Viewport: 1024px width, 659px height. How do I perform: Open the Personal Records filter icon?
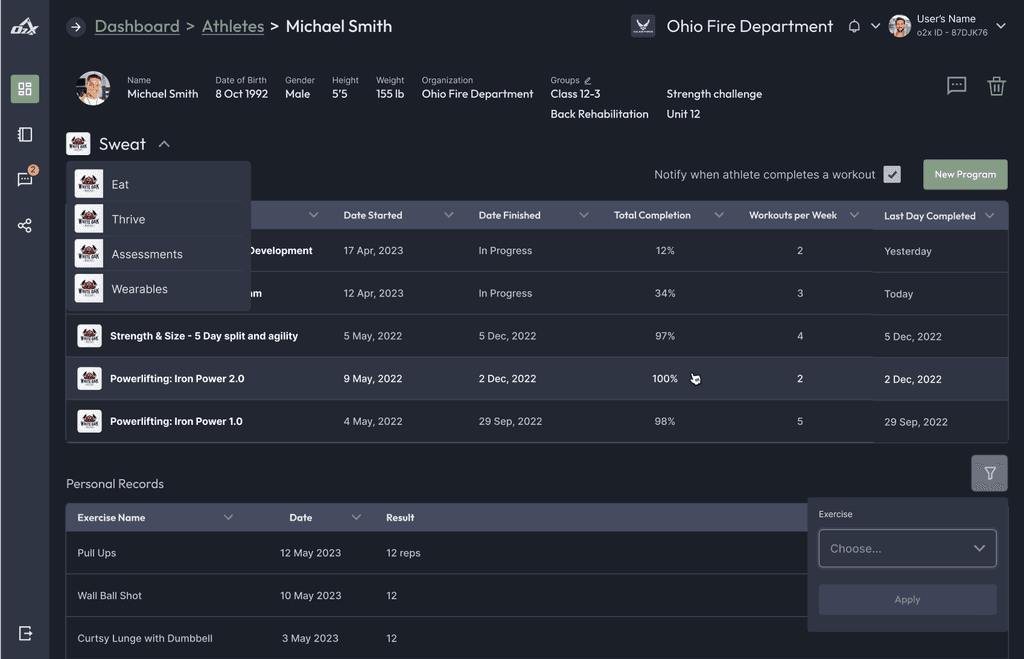coord(989,474)
